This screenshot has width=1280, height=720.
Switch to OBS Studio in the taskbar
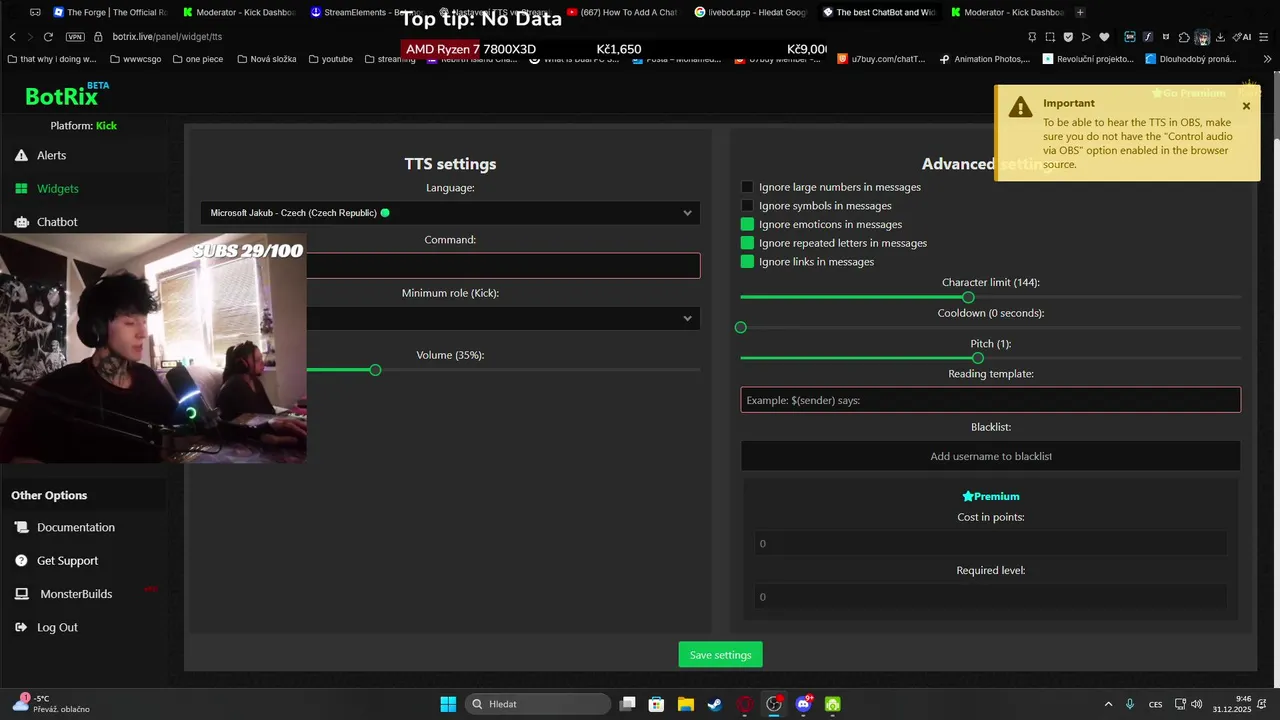774,704
